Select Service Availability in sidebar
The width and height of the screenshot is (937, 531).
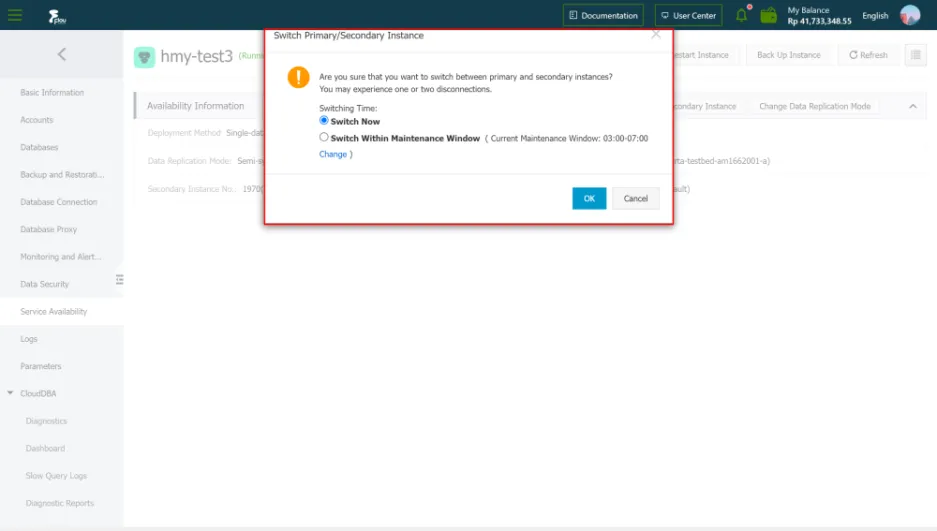(x=54, y=312)
